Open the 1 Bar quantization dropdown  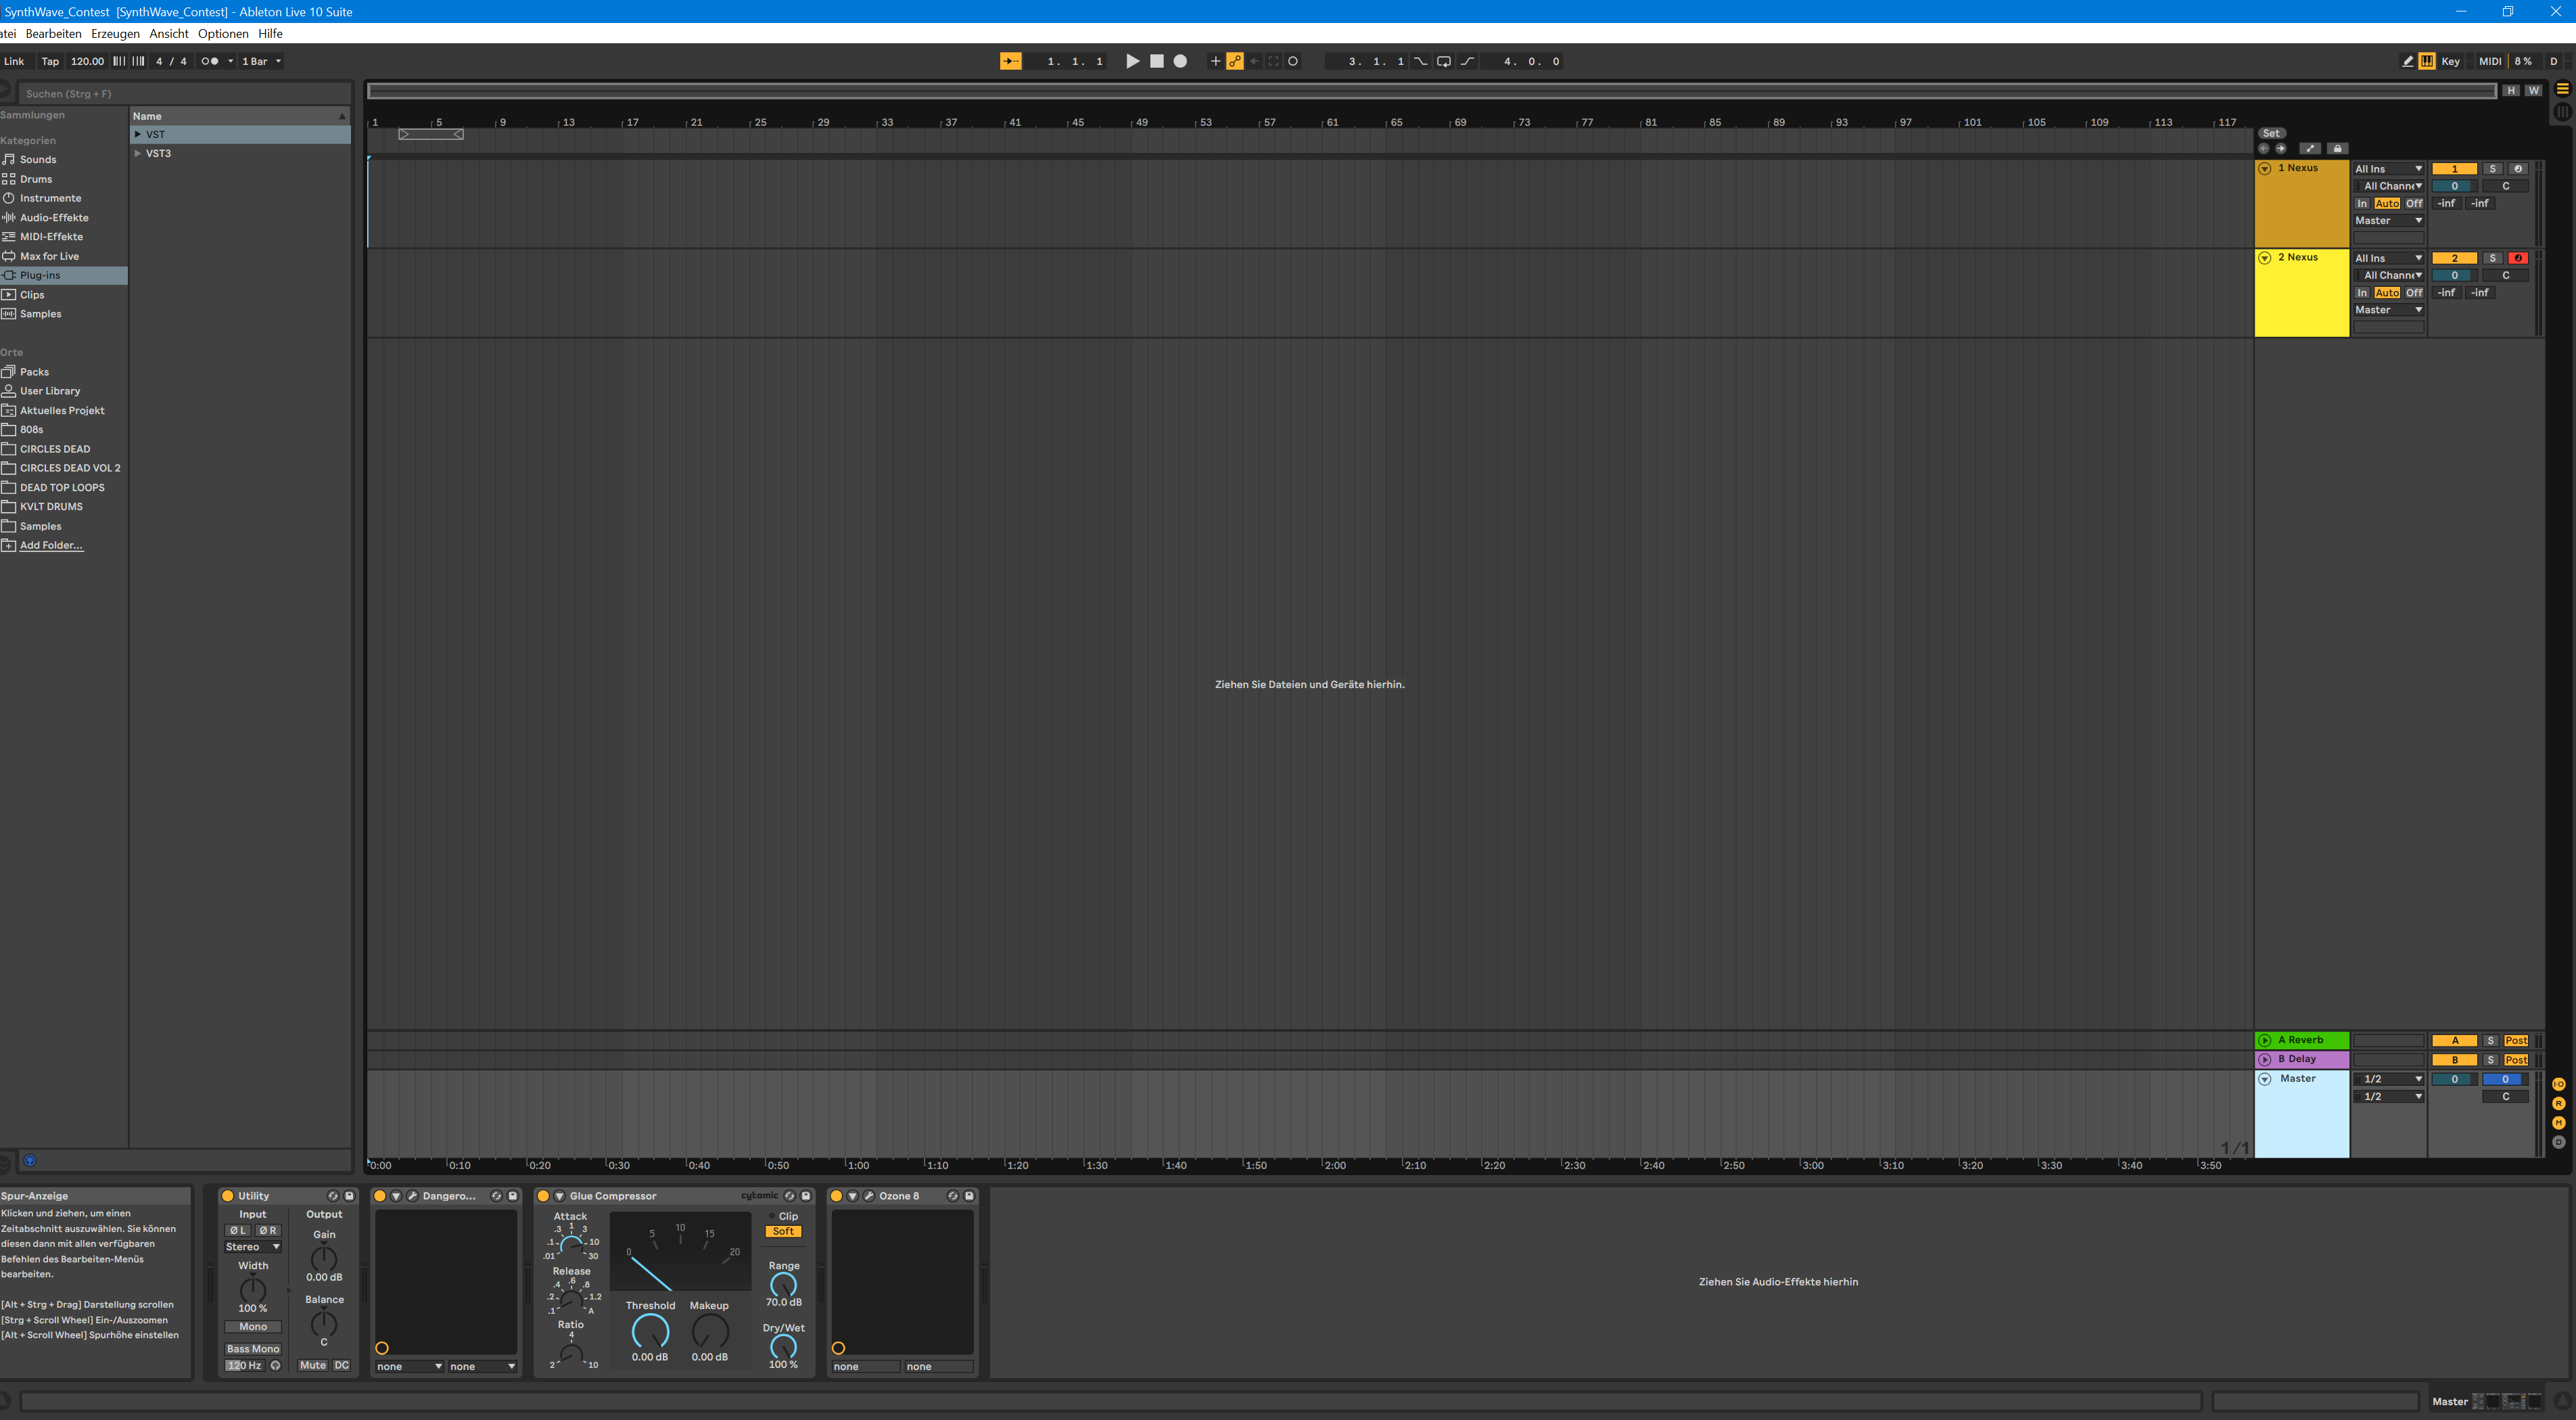click(261, 61)
